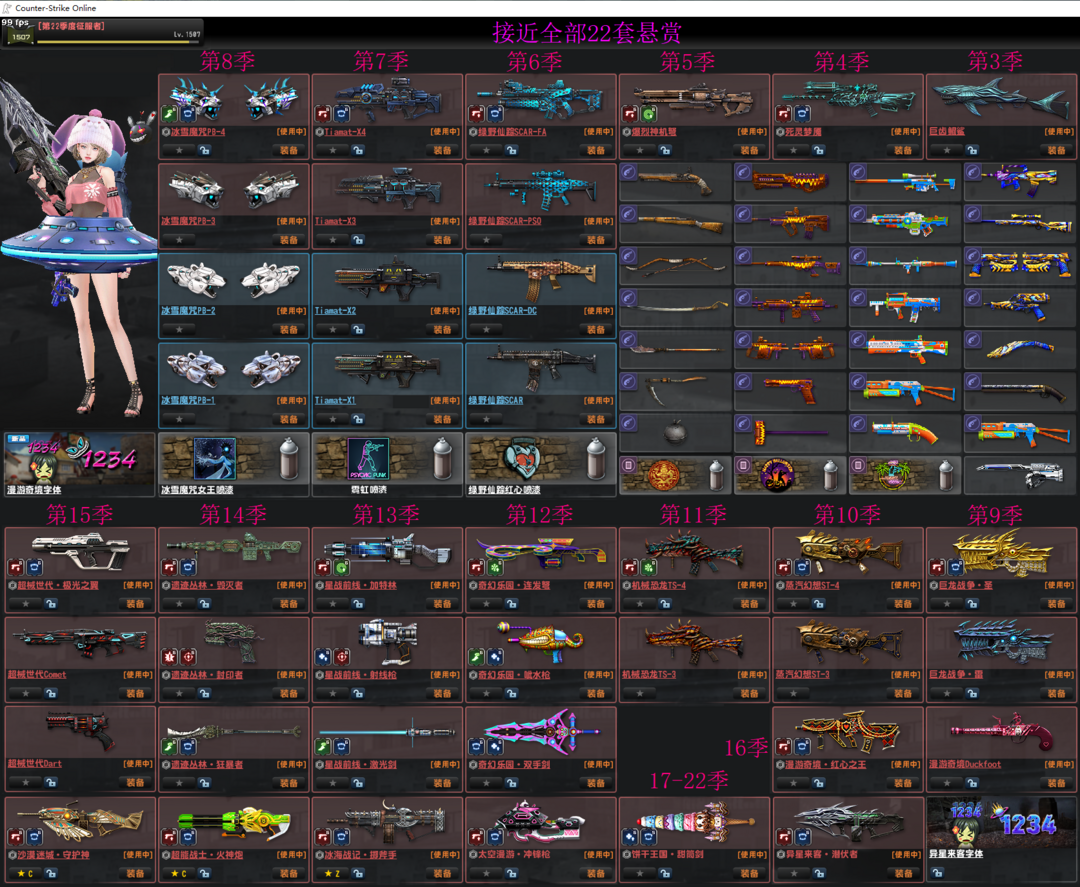Click the green badge icon on 冰雪魔咒PB-4
The image size is (1080, 887).
169,113
